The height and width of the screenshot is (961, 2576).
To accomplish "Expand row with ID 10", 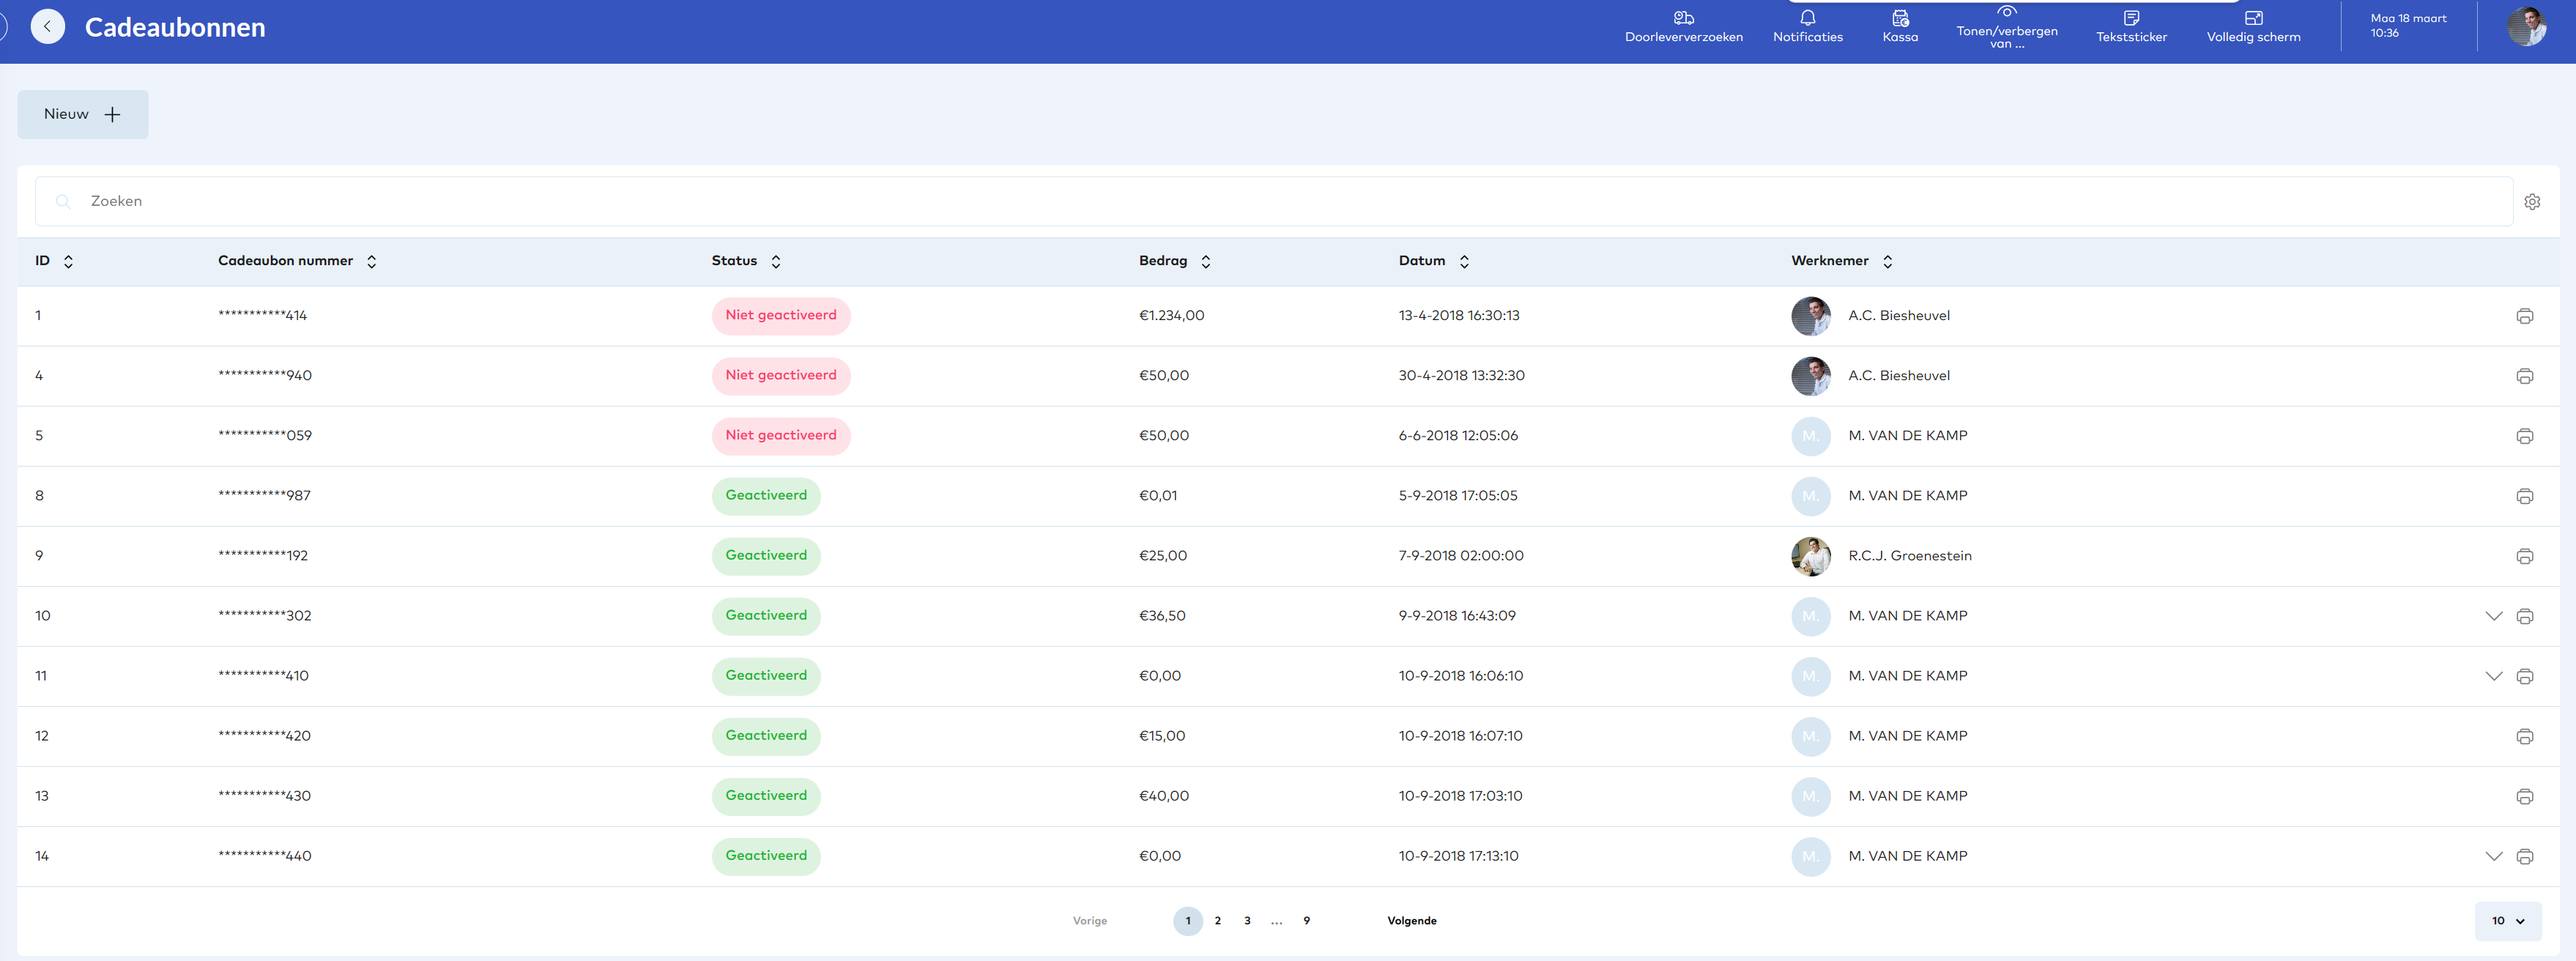I will tap(2493, 616).
